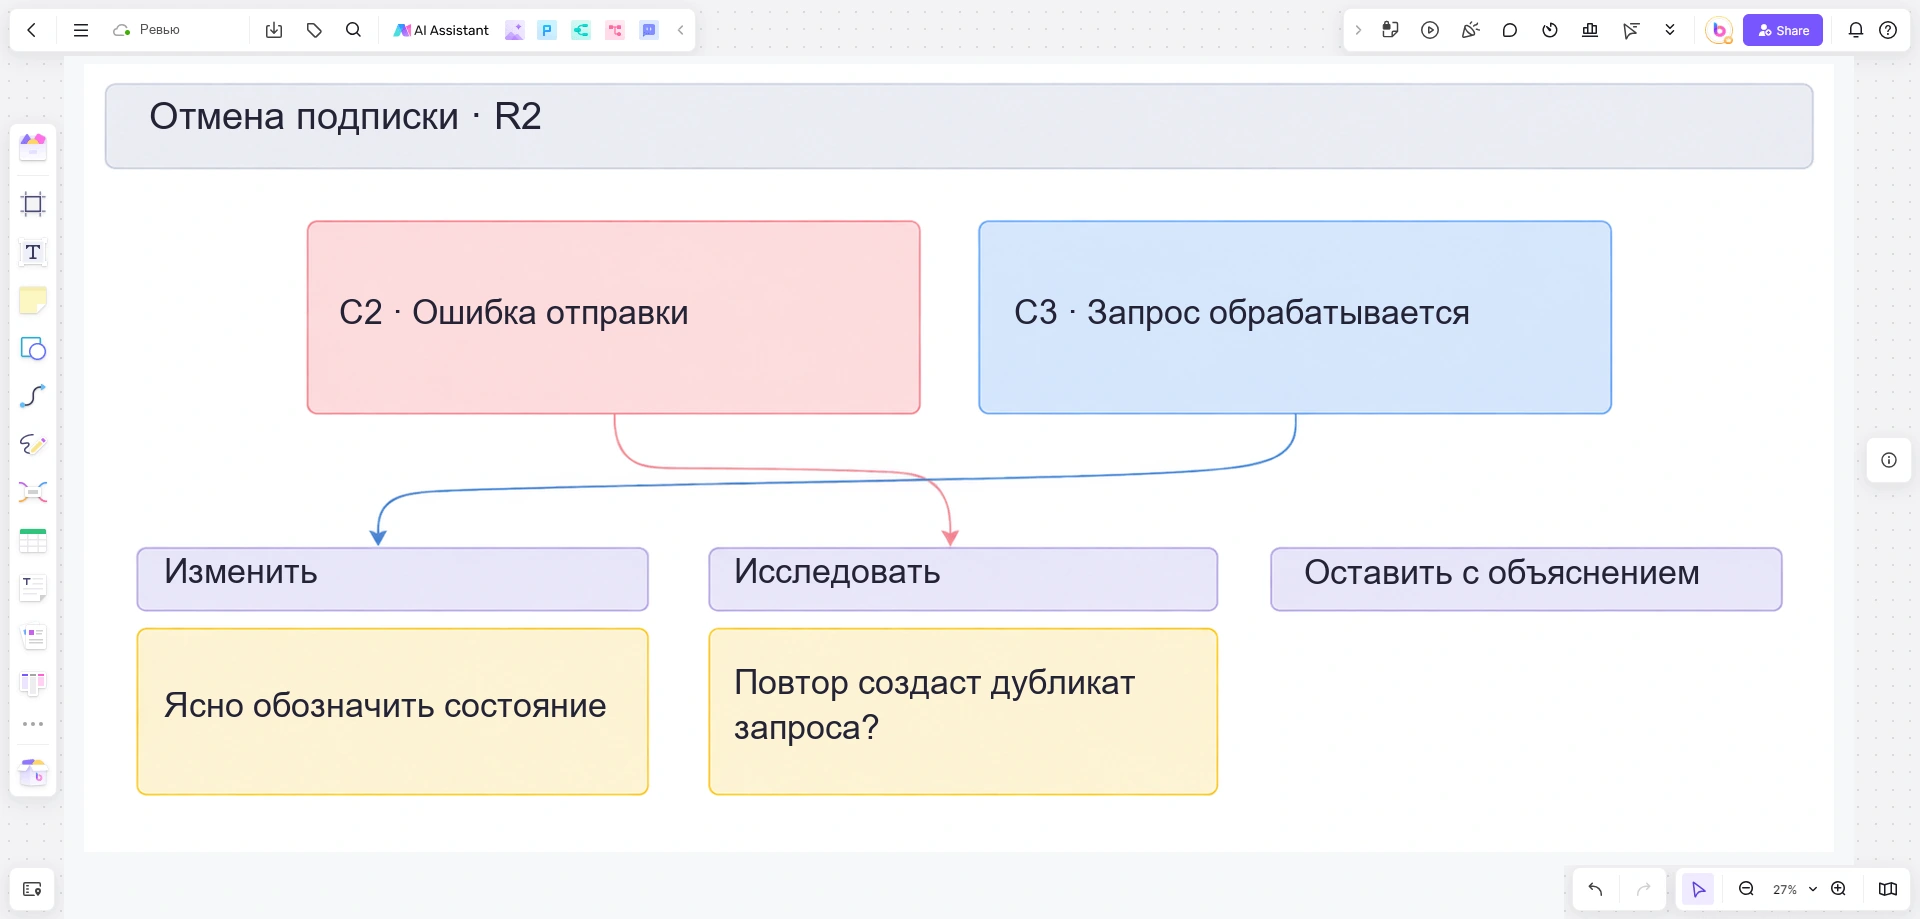Click the AI image generation icon
The image size is (1920, 919).
tap(514, 30)
